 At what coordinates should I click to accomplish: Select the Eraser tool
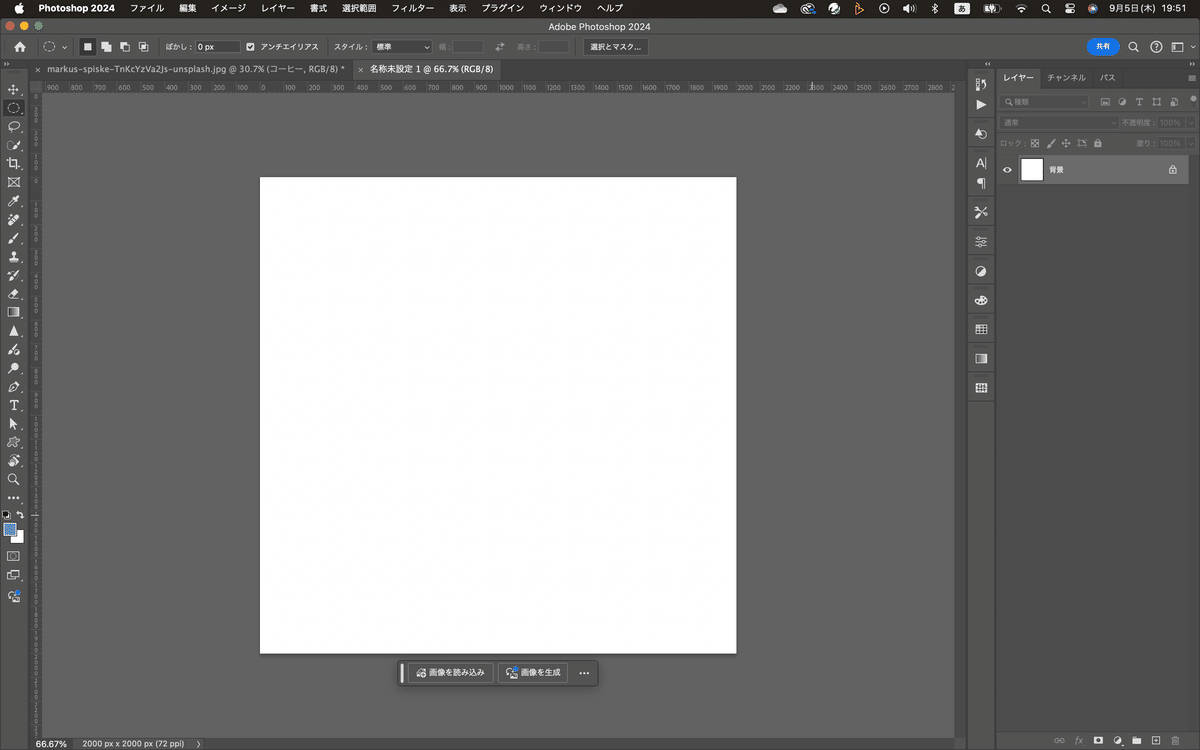pos(14,294)
